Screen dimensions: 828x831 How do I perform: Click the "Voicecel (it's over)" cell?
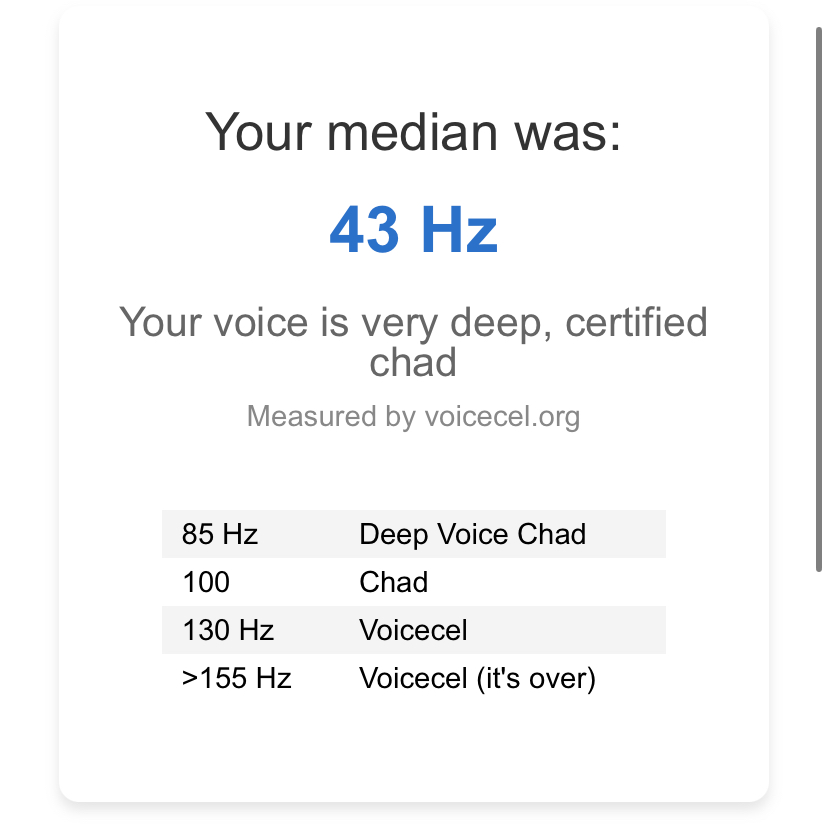pyautogui.click(x=477, y=679)
